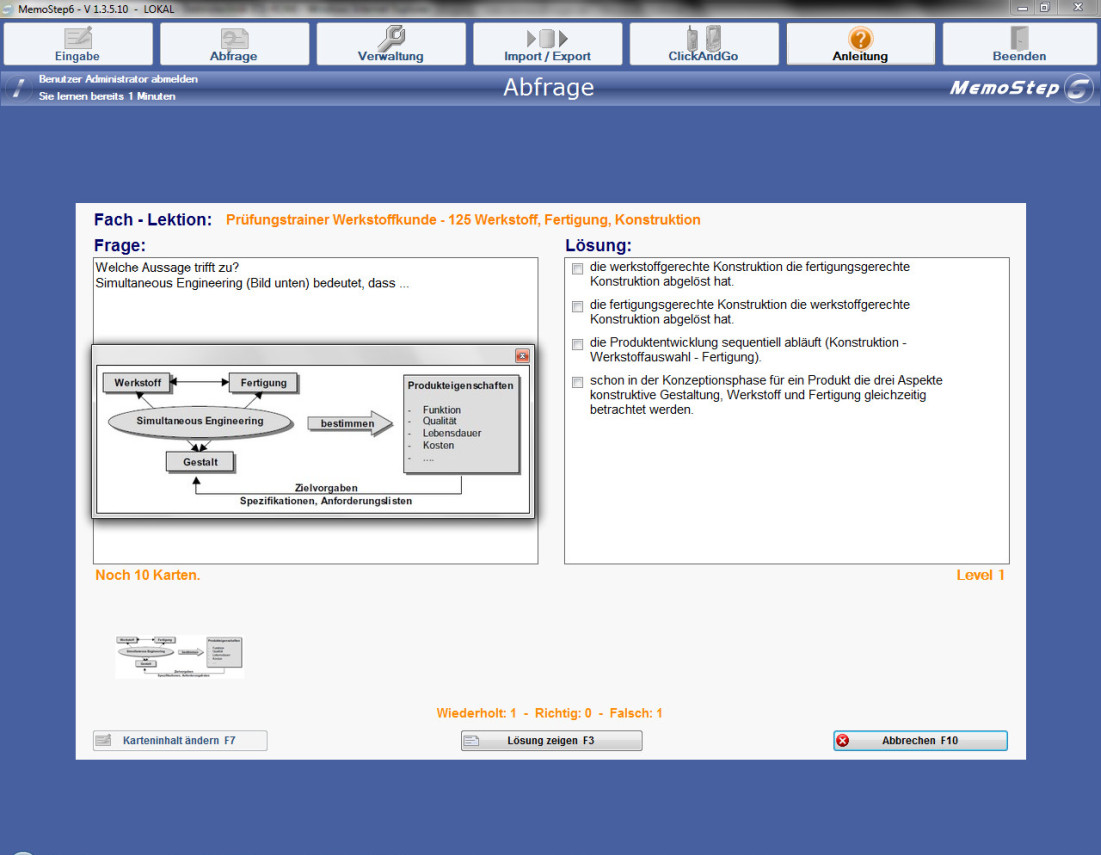Tick the answer about fertigungsgerechte Konstruktion replacing werkstoffgerechte
The image size is (1101, 855).
coord(577,305)
